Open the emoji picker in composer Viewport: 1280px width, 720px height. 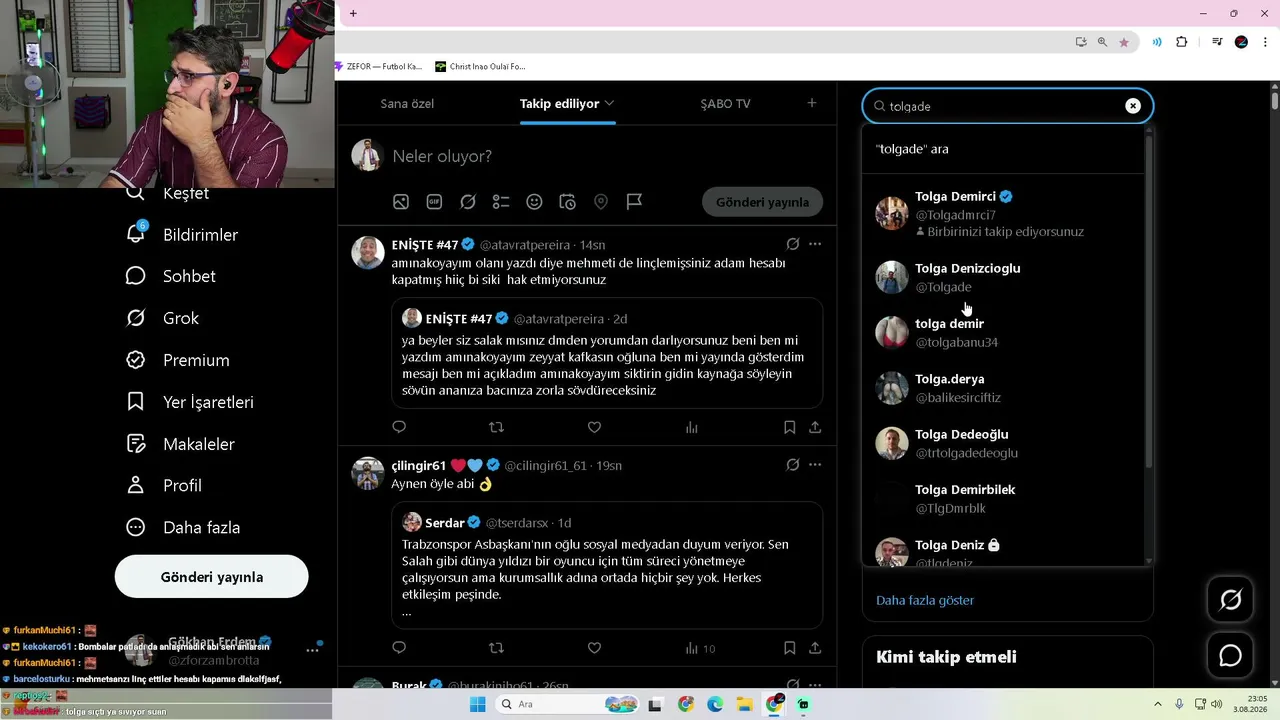pos(534,202)
